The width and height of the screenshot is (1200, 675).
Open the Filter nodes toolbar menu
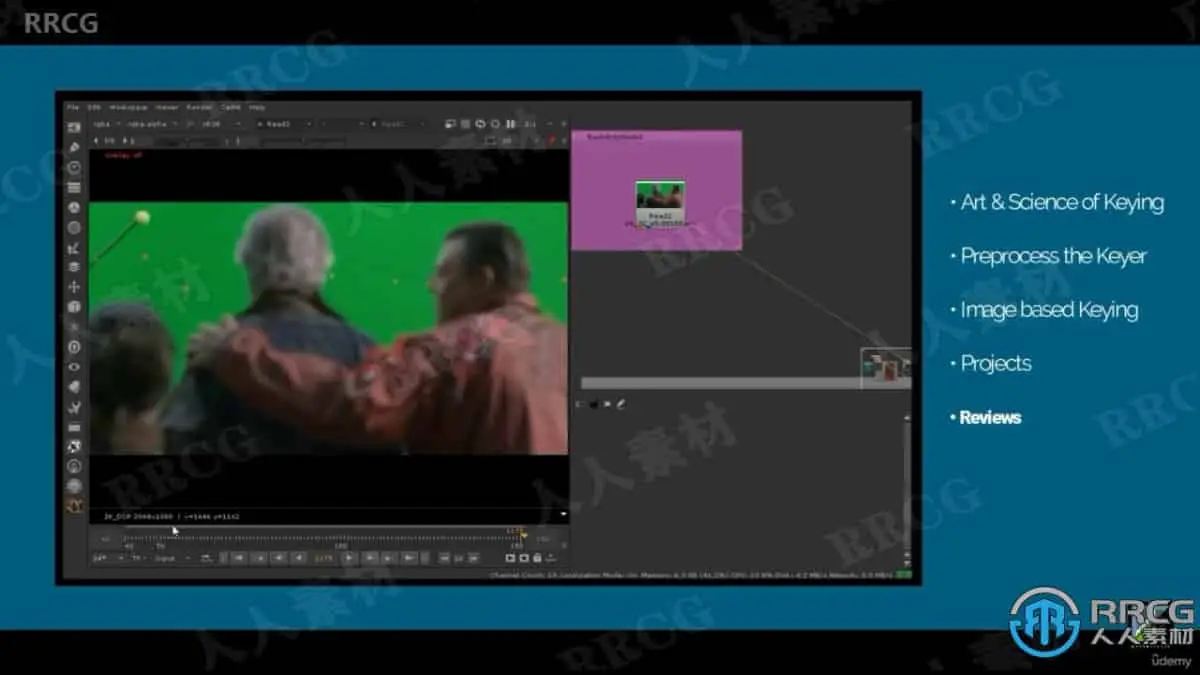74,227
